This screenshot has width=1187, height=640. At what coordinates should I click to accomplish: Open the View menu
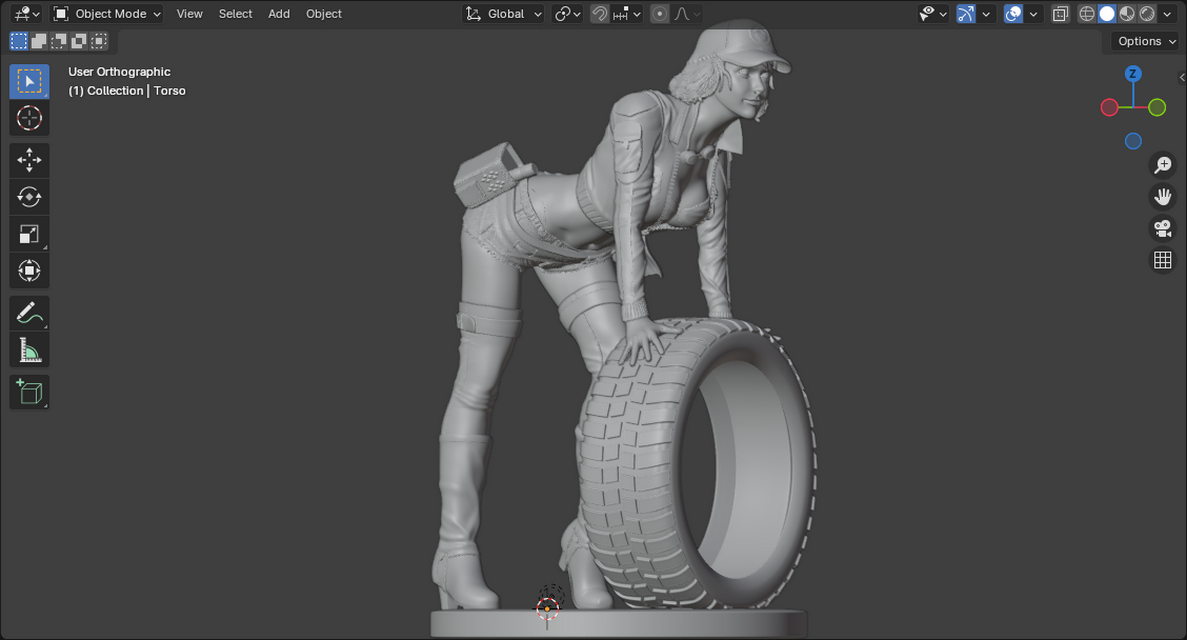pos(189,14)
